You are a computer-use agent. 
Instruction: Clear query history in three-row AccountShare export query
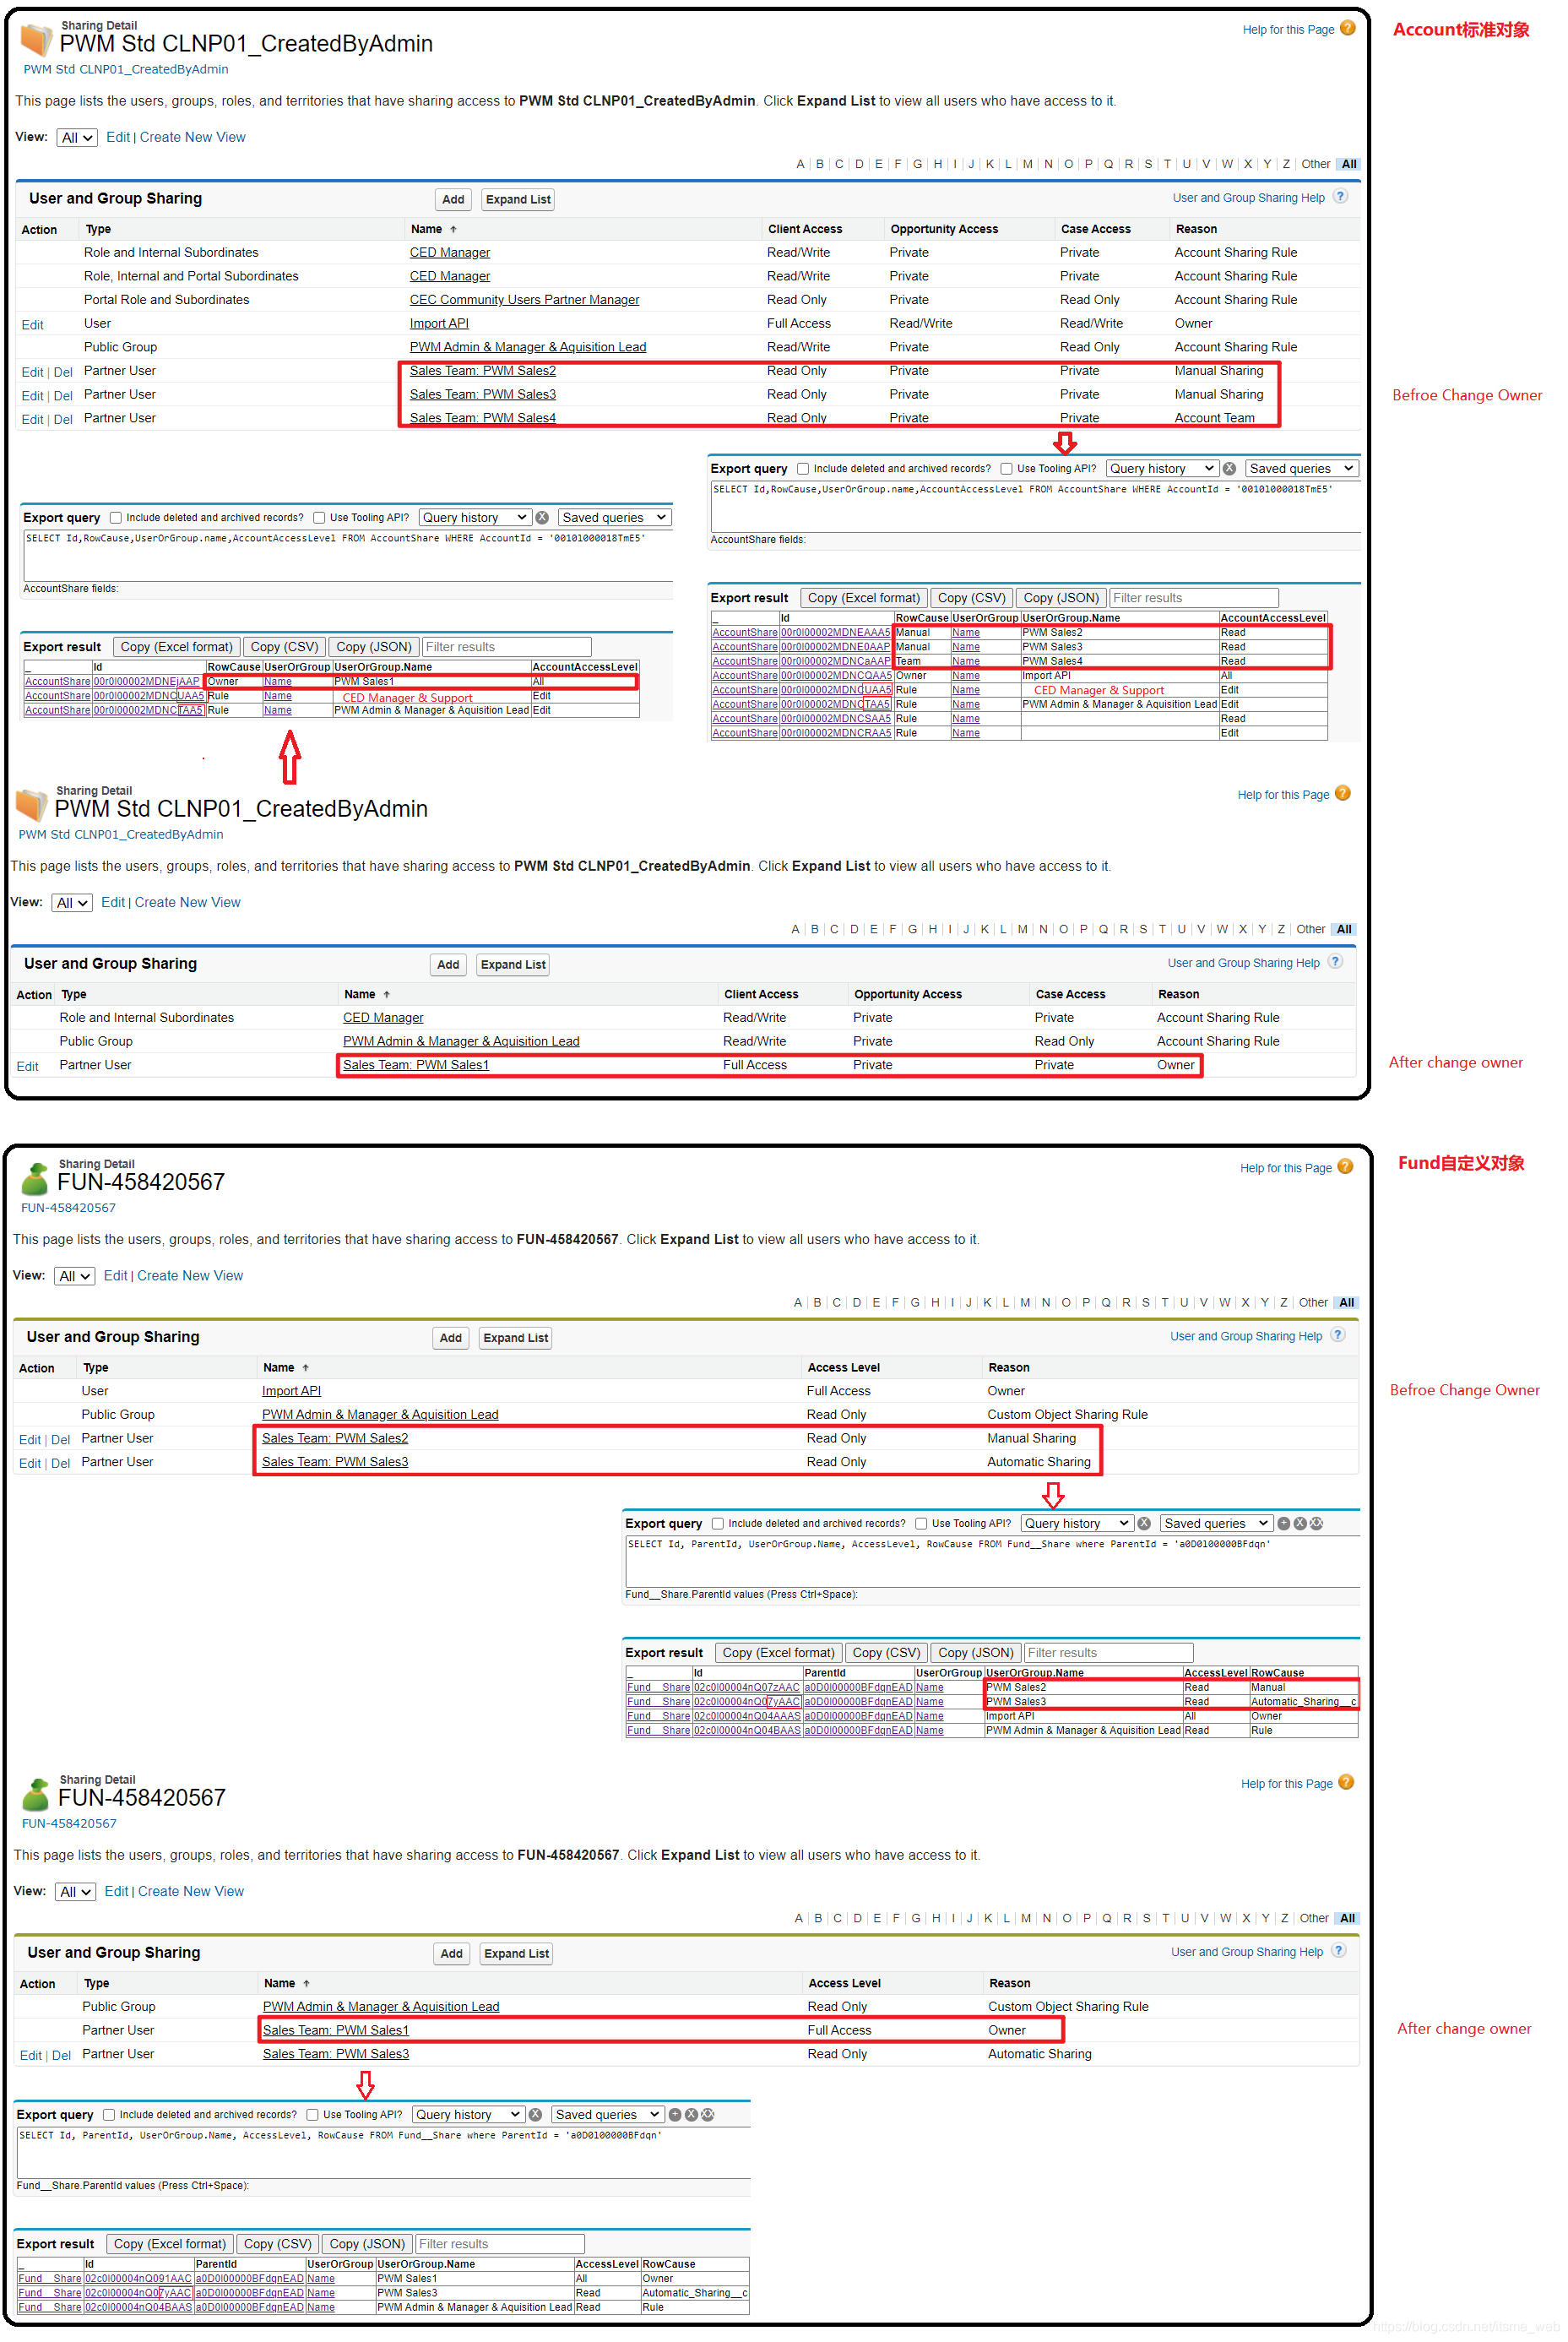(x=542, y=518)
